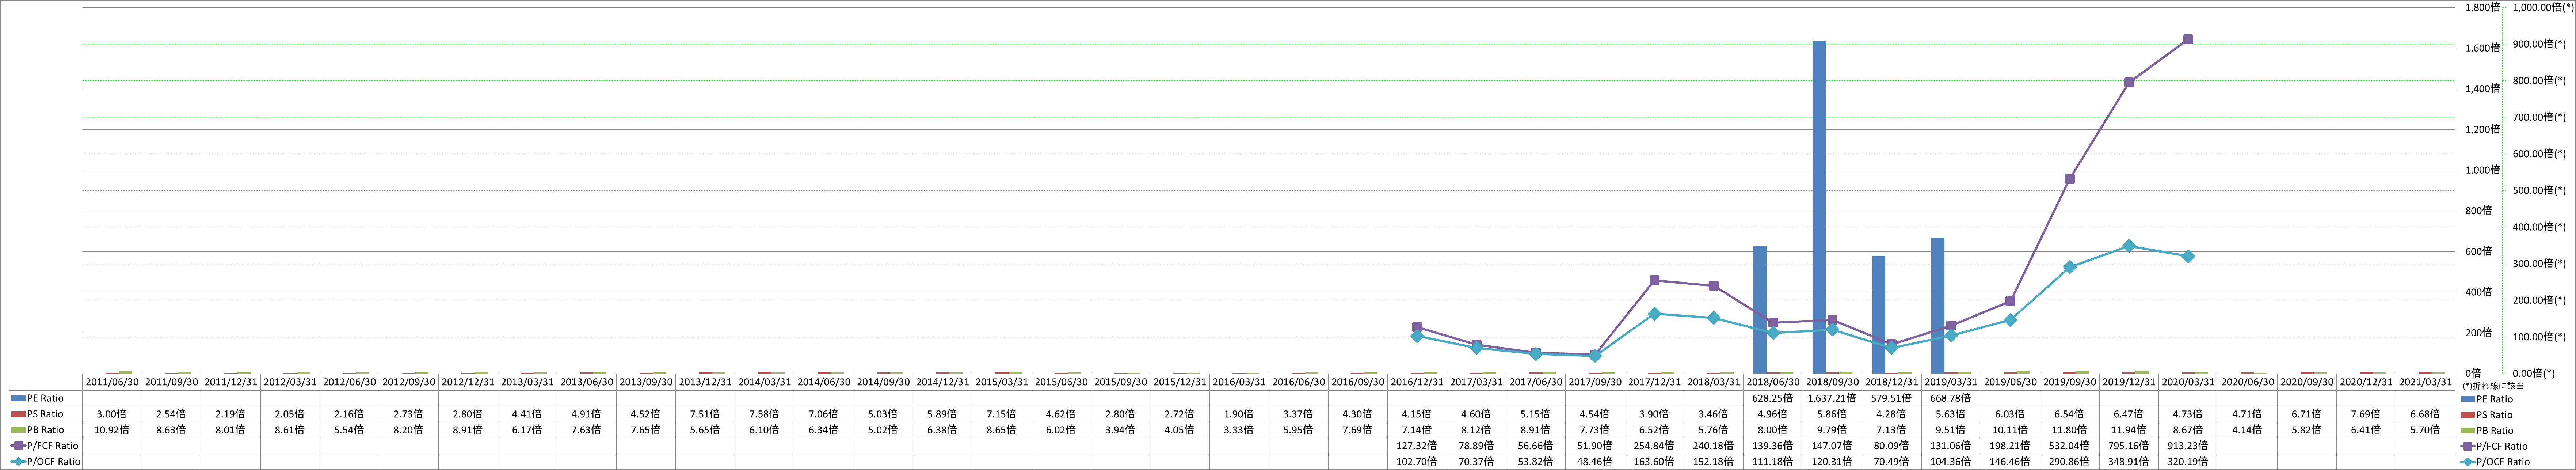2576x470 pixels.
Task: Click the 2018/09/30 date column header
Action: [1832, 382]
